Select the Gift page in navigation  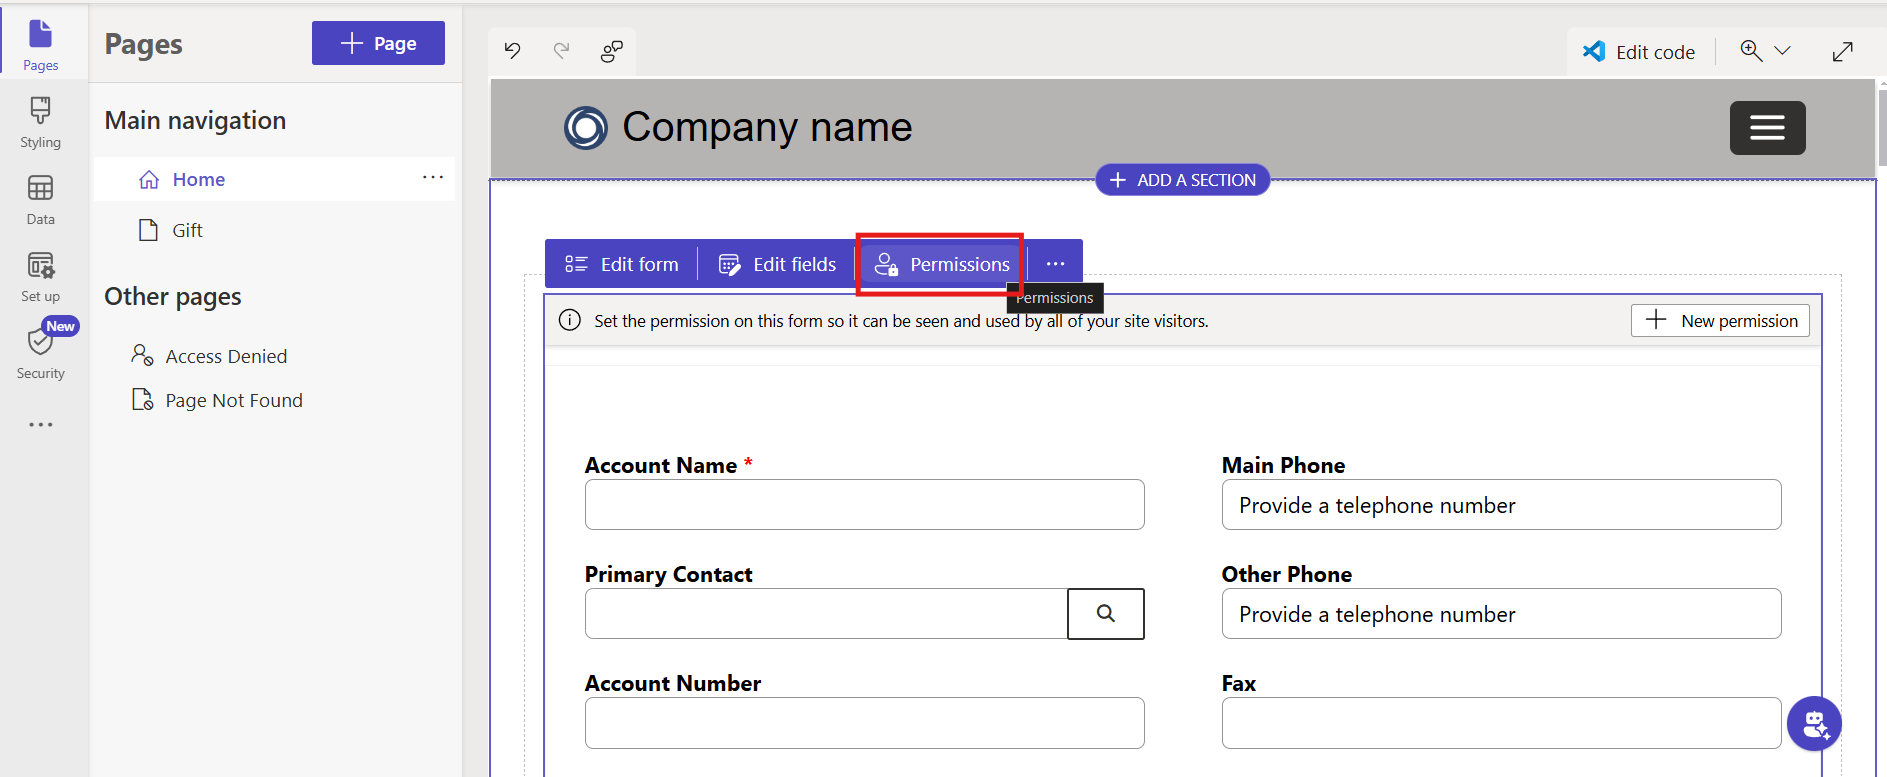tap(187, 231)
